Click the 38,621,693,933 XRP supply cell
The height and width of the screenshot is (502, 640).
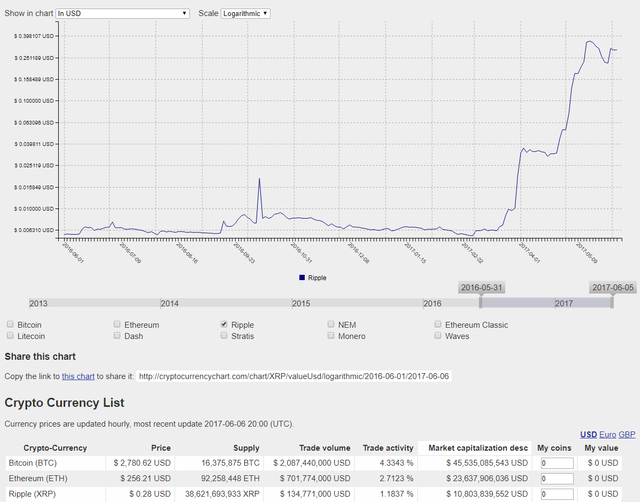[222, 494]
